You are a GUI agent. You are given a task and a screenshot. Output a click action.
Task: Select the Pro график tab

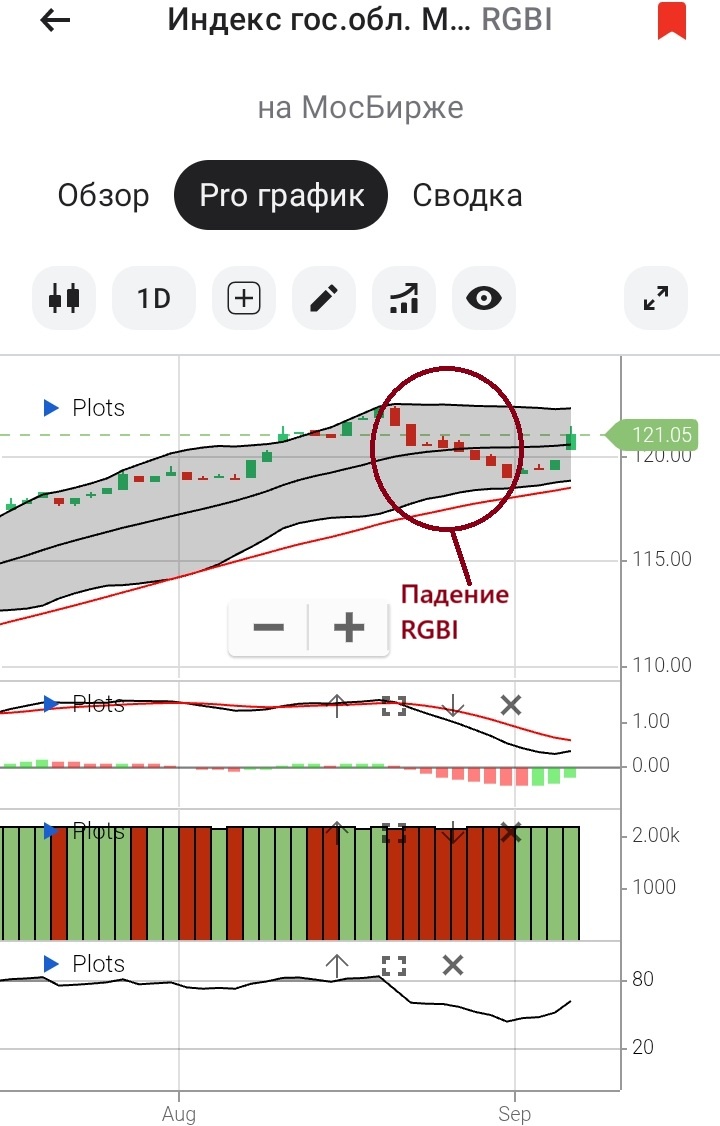(x=281, y=195)
